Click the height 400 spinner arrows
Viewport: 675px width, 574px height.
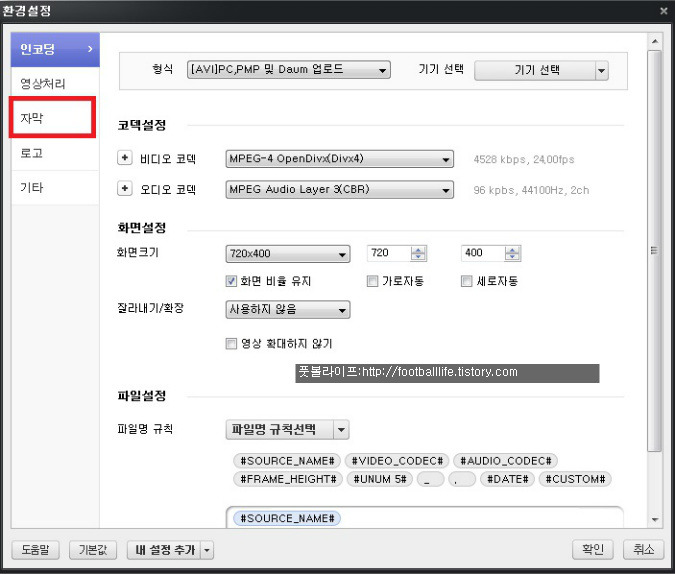pos(512,253)
